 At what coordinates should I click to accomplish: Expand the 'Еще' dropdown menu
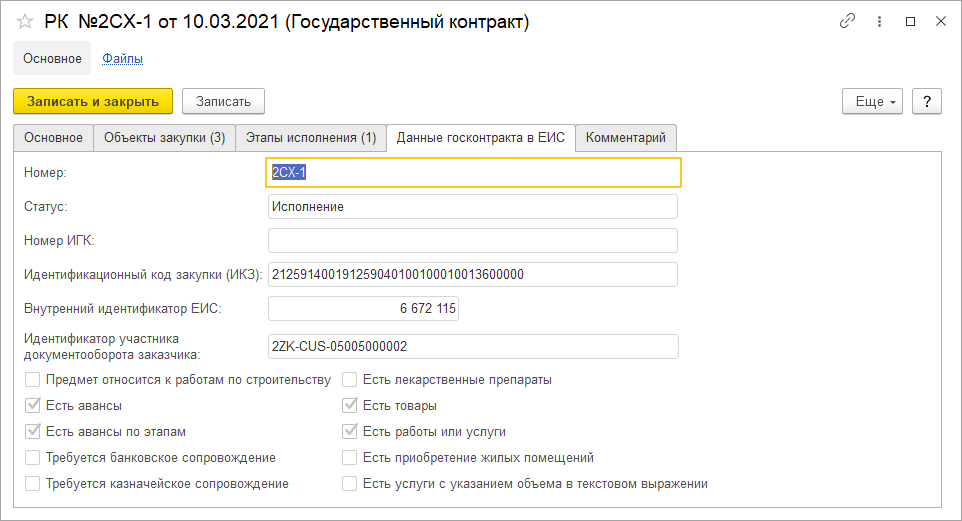(x=874, y=101)
